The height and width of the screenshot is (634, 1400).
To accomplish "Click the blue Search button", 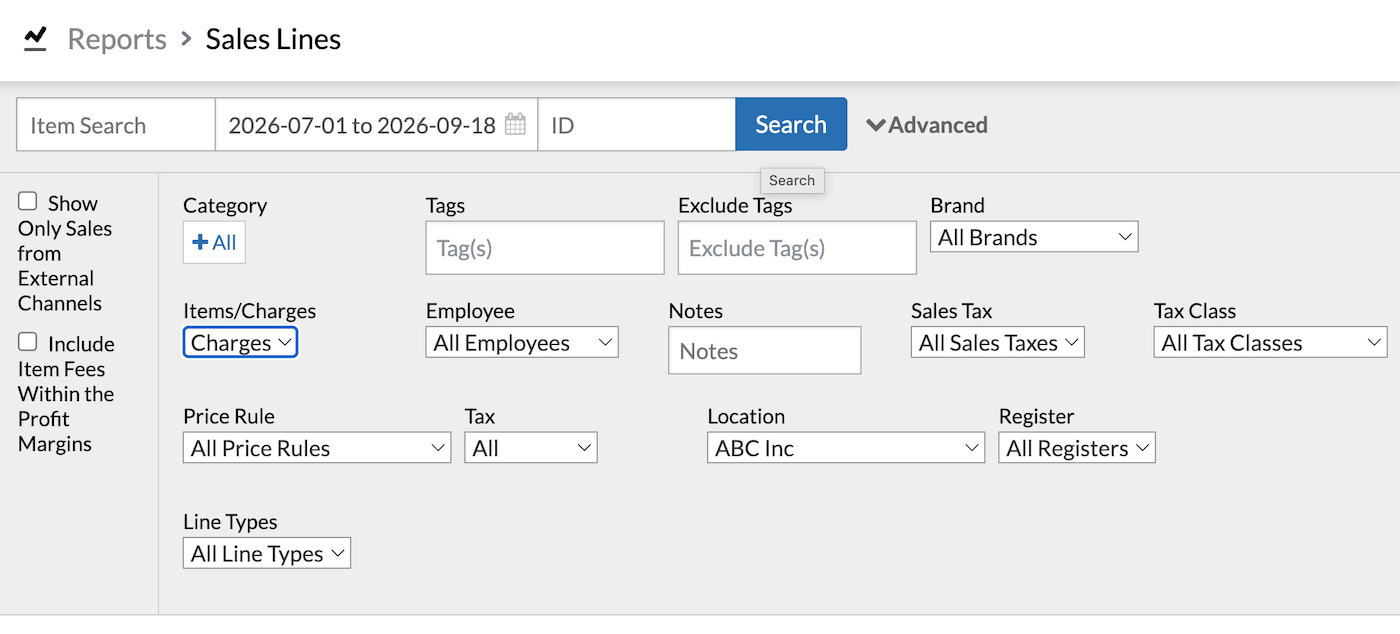I will coord(791,124).
